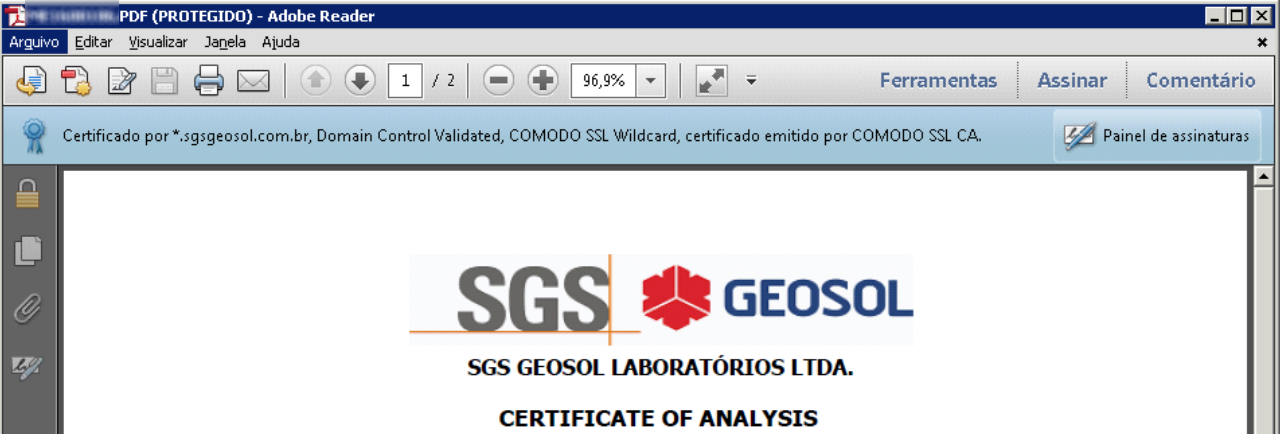Open the Editar menu
The height and width of the screenshot is (434, 1280).
[x=94, y=42]
